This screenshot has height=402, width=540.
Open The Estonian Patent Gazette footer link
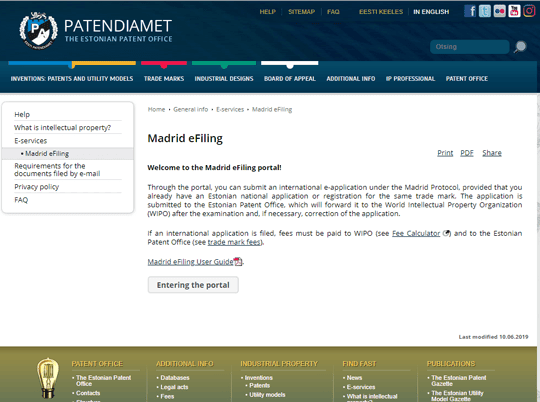(x=458, y=381)
